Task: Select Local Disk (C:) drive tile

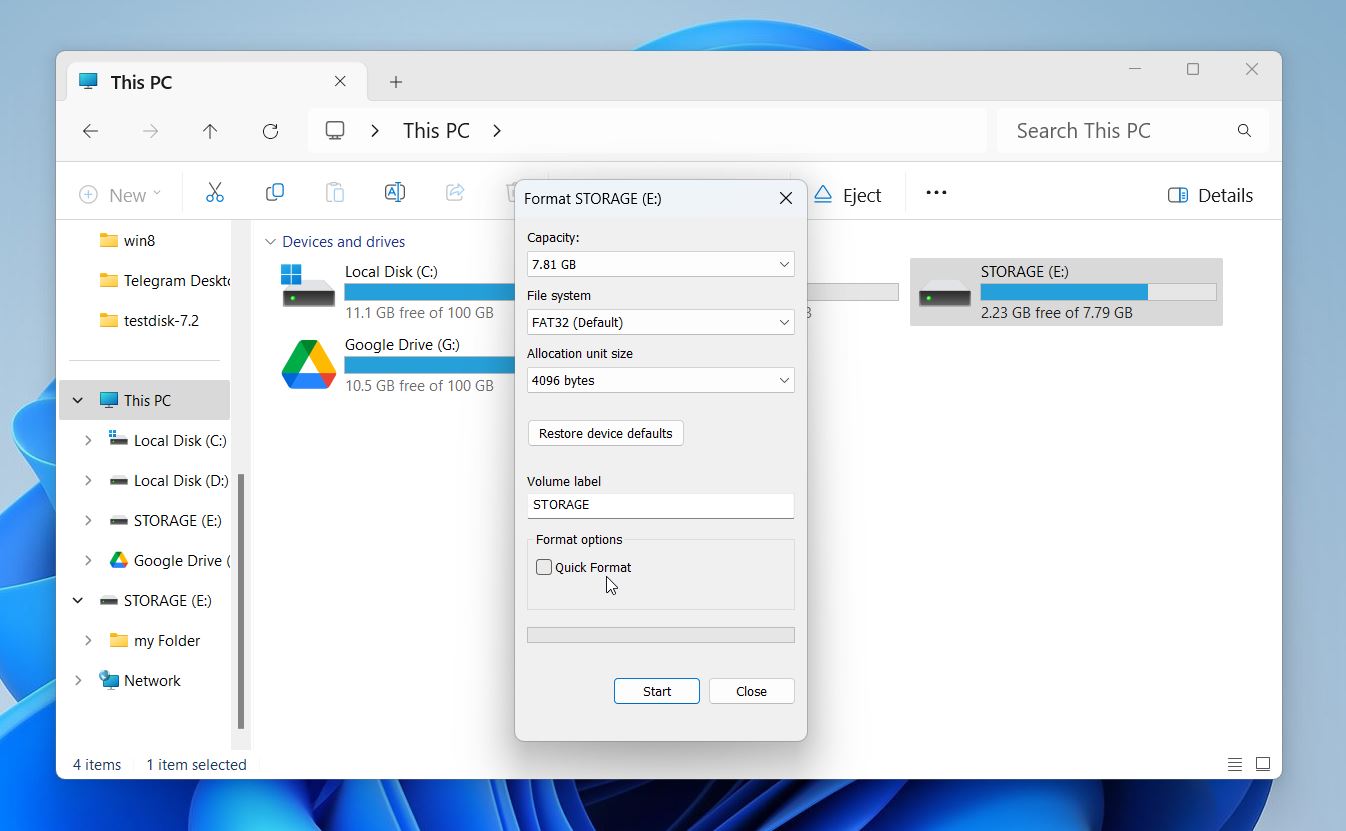Action: click(x=396, y=291)
